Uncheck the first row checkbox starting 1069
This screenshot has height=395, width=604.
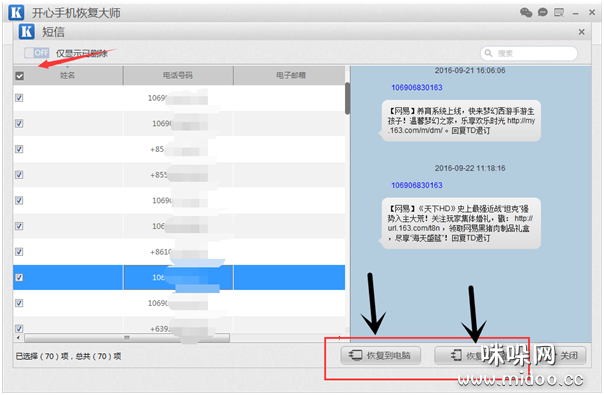click(19, 98)
